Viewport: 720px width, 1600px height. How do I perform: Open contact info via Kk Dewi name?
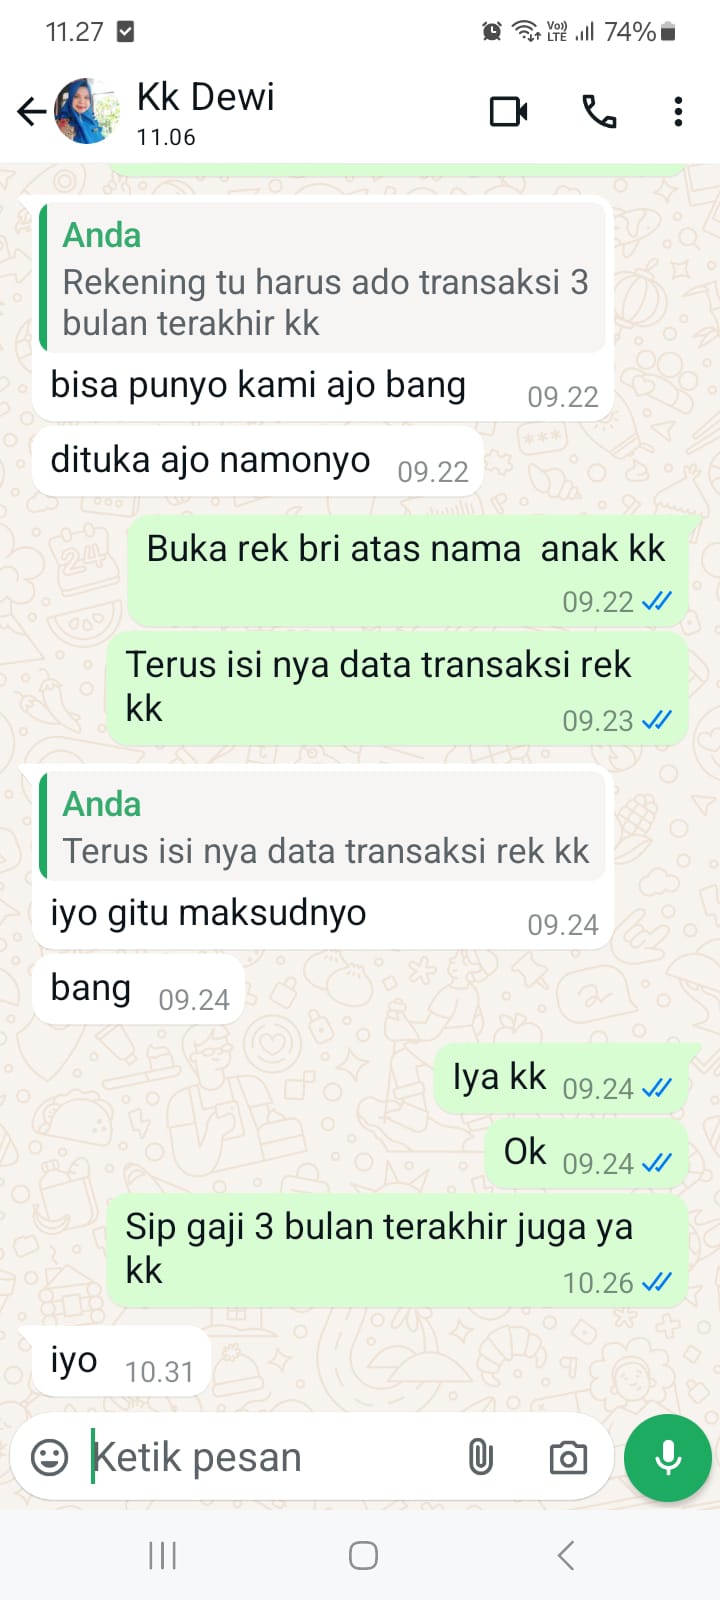coord(205,98)
